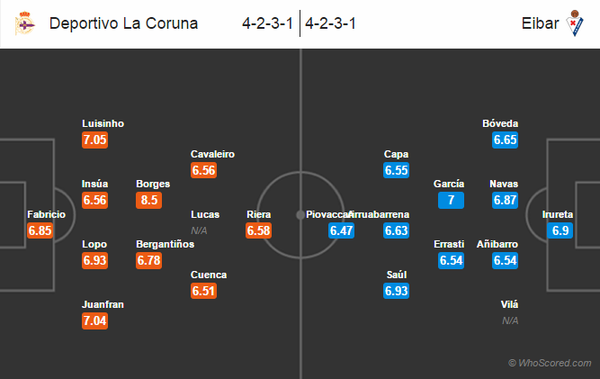
Task: Click Saúl's 6.93 rating badge
Action: coord(396,291)
